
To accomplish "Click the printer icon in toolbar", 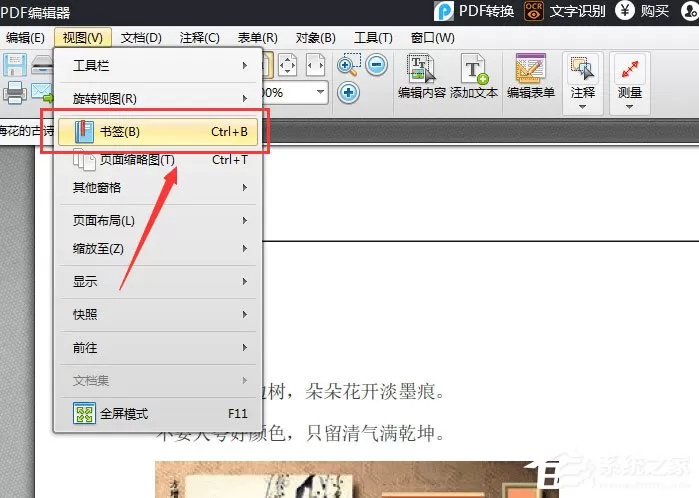I will [x=15, y=93].
